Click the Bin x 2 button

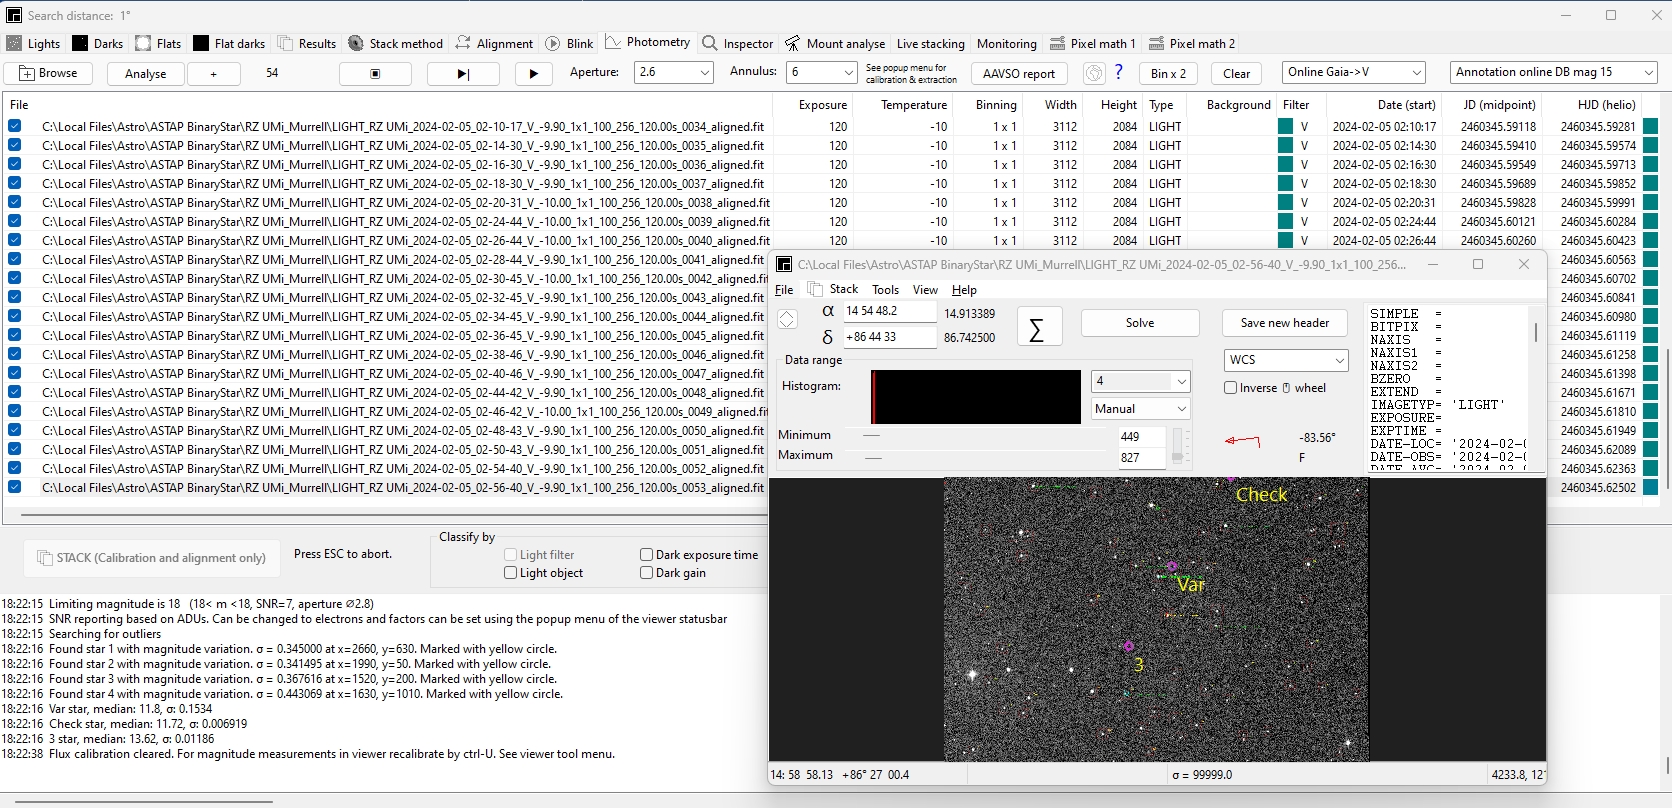pos(1168,73)
